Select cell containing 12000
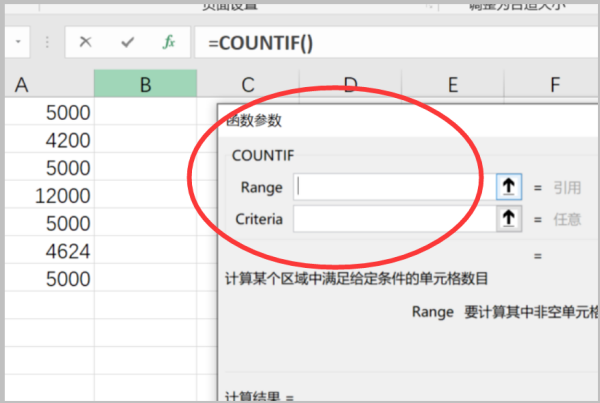 [49, 195]
